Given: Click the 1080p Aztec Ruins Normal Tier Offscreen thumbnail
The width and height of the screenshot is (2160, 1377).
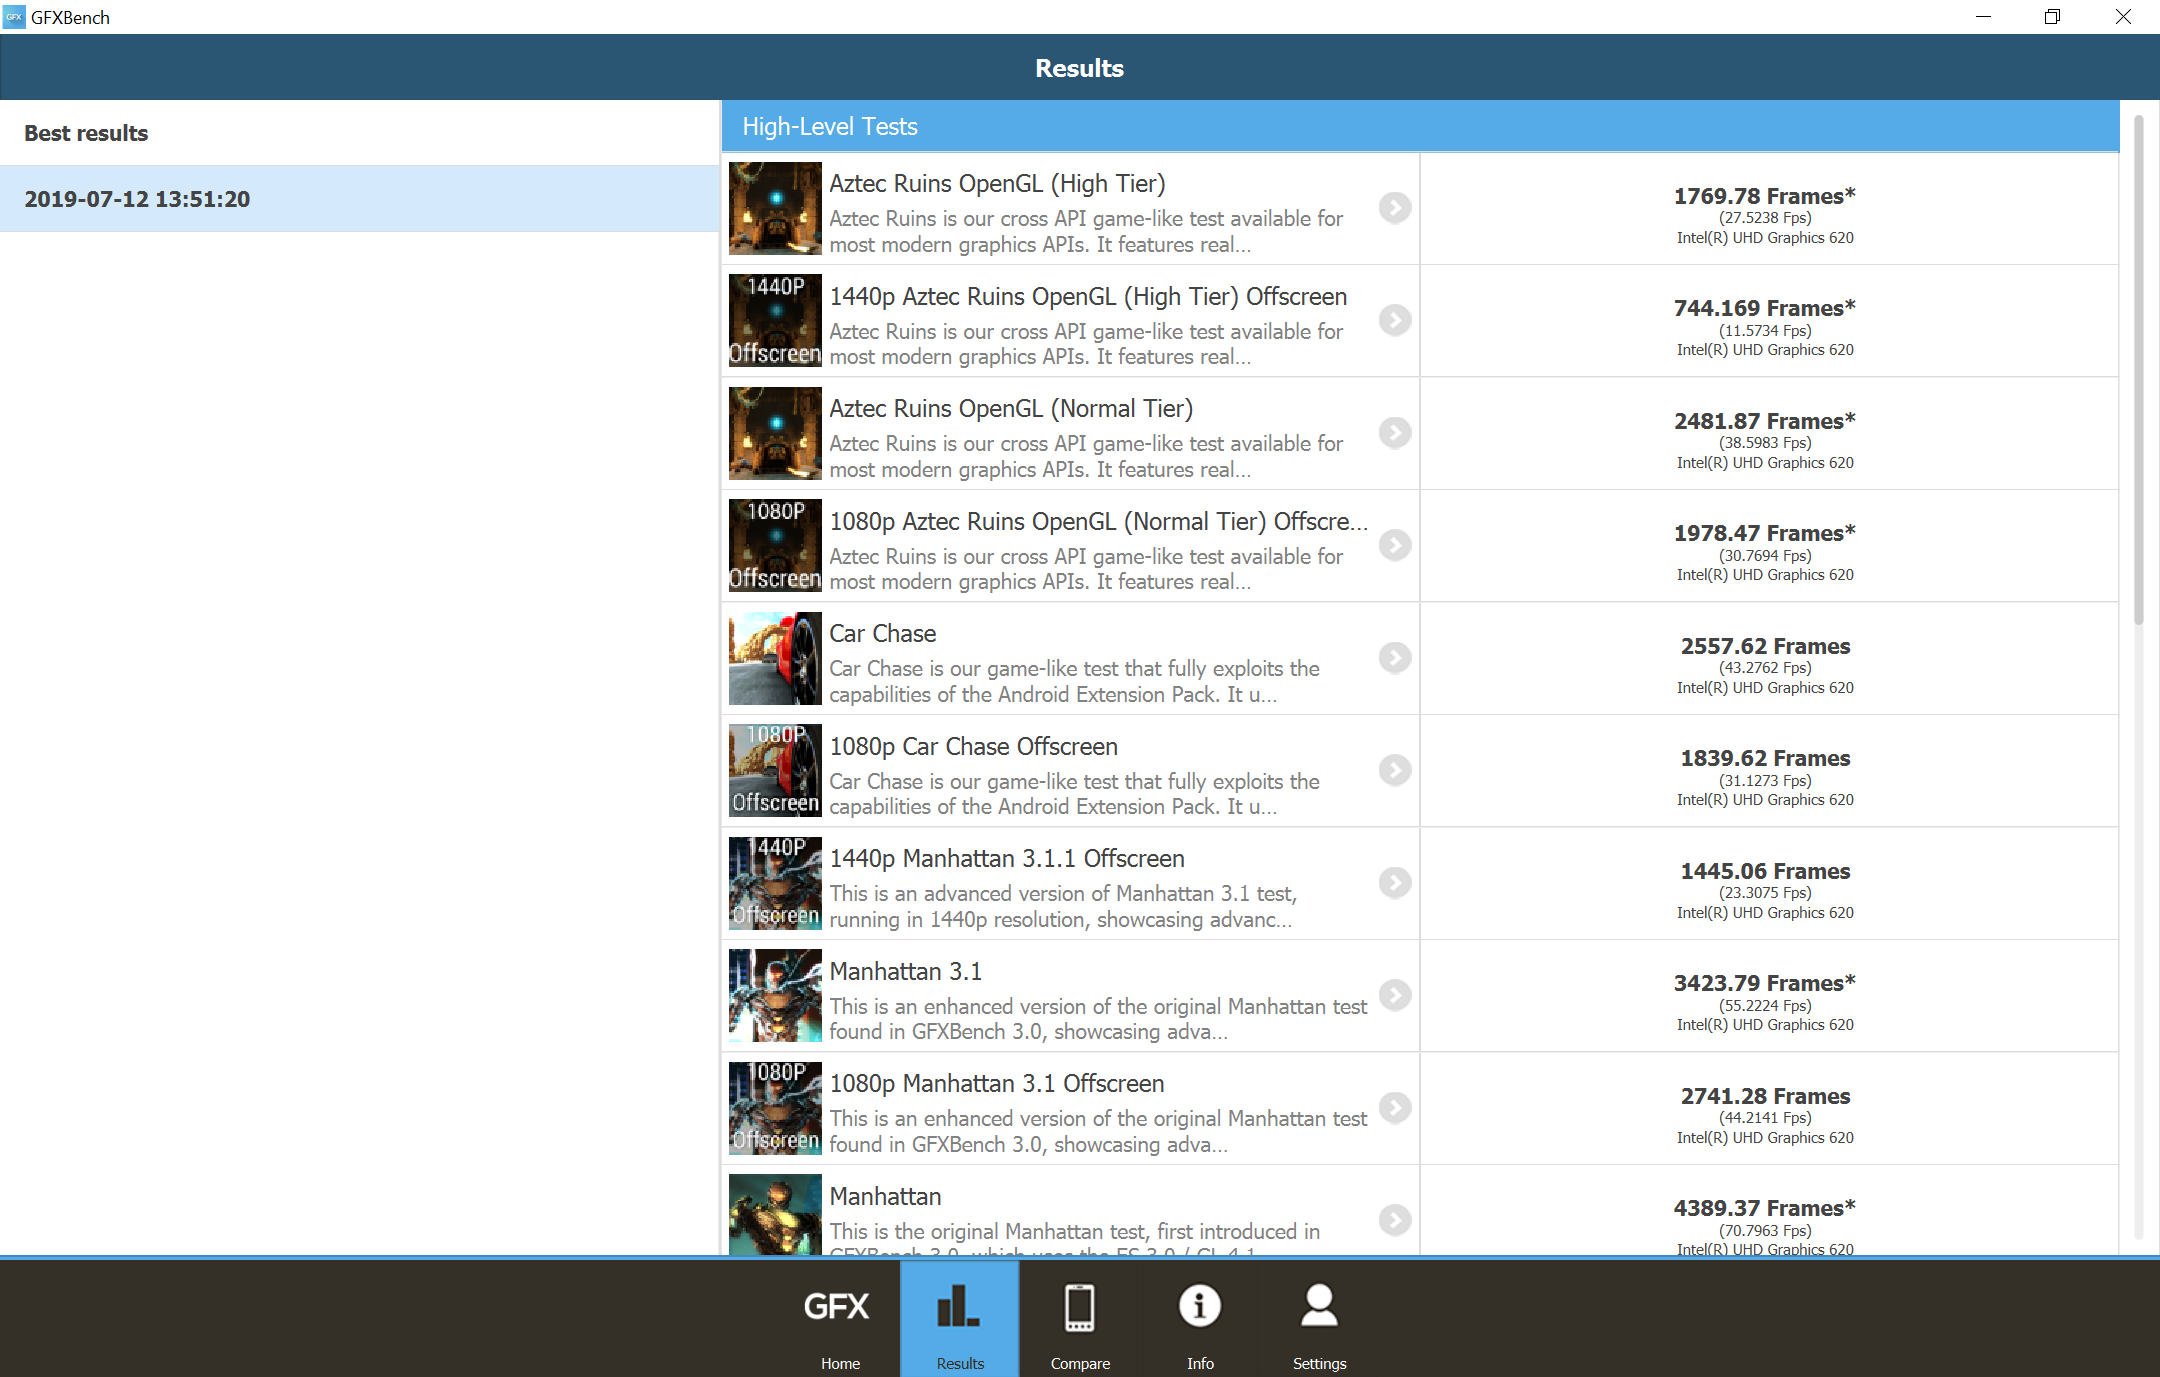Looking at the screenshot, I should (775, 545).
